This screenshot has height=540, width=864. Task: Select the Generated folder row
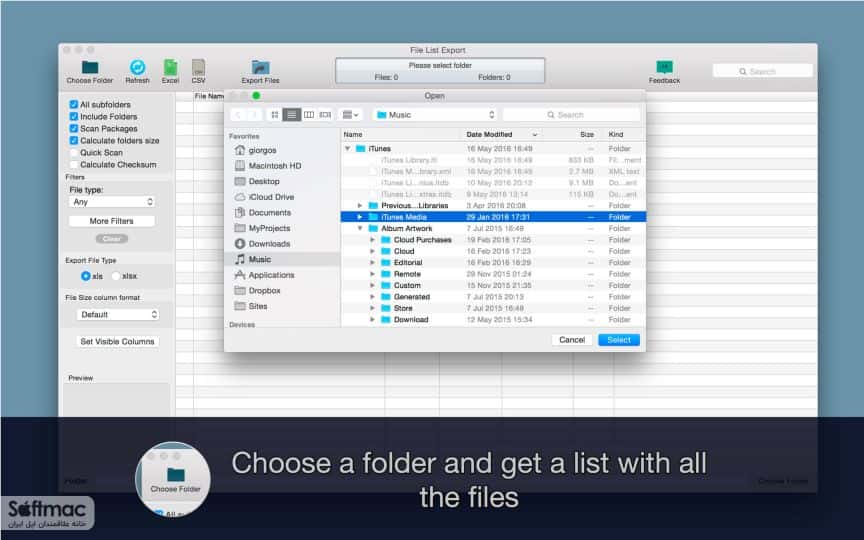(x=493, y=297)
